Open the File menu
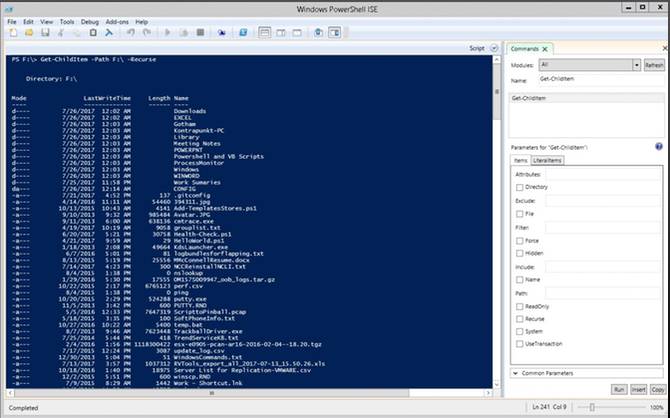This screenshot has height=418, width=670. (x=12, y=22)
